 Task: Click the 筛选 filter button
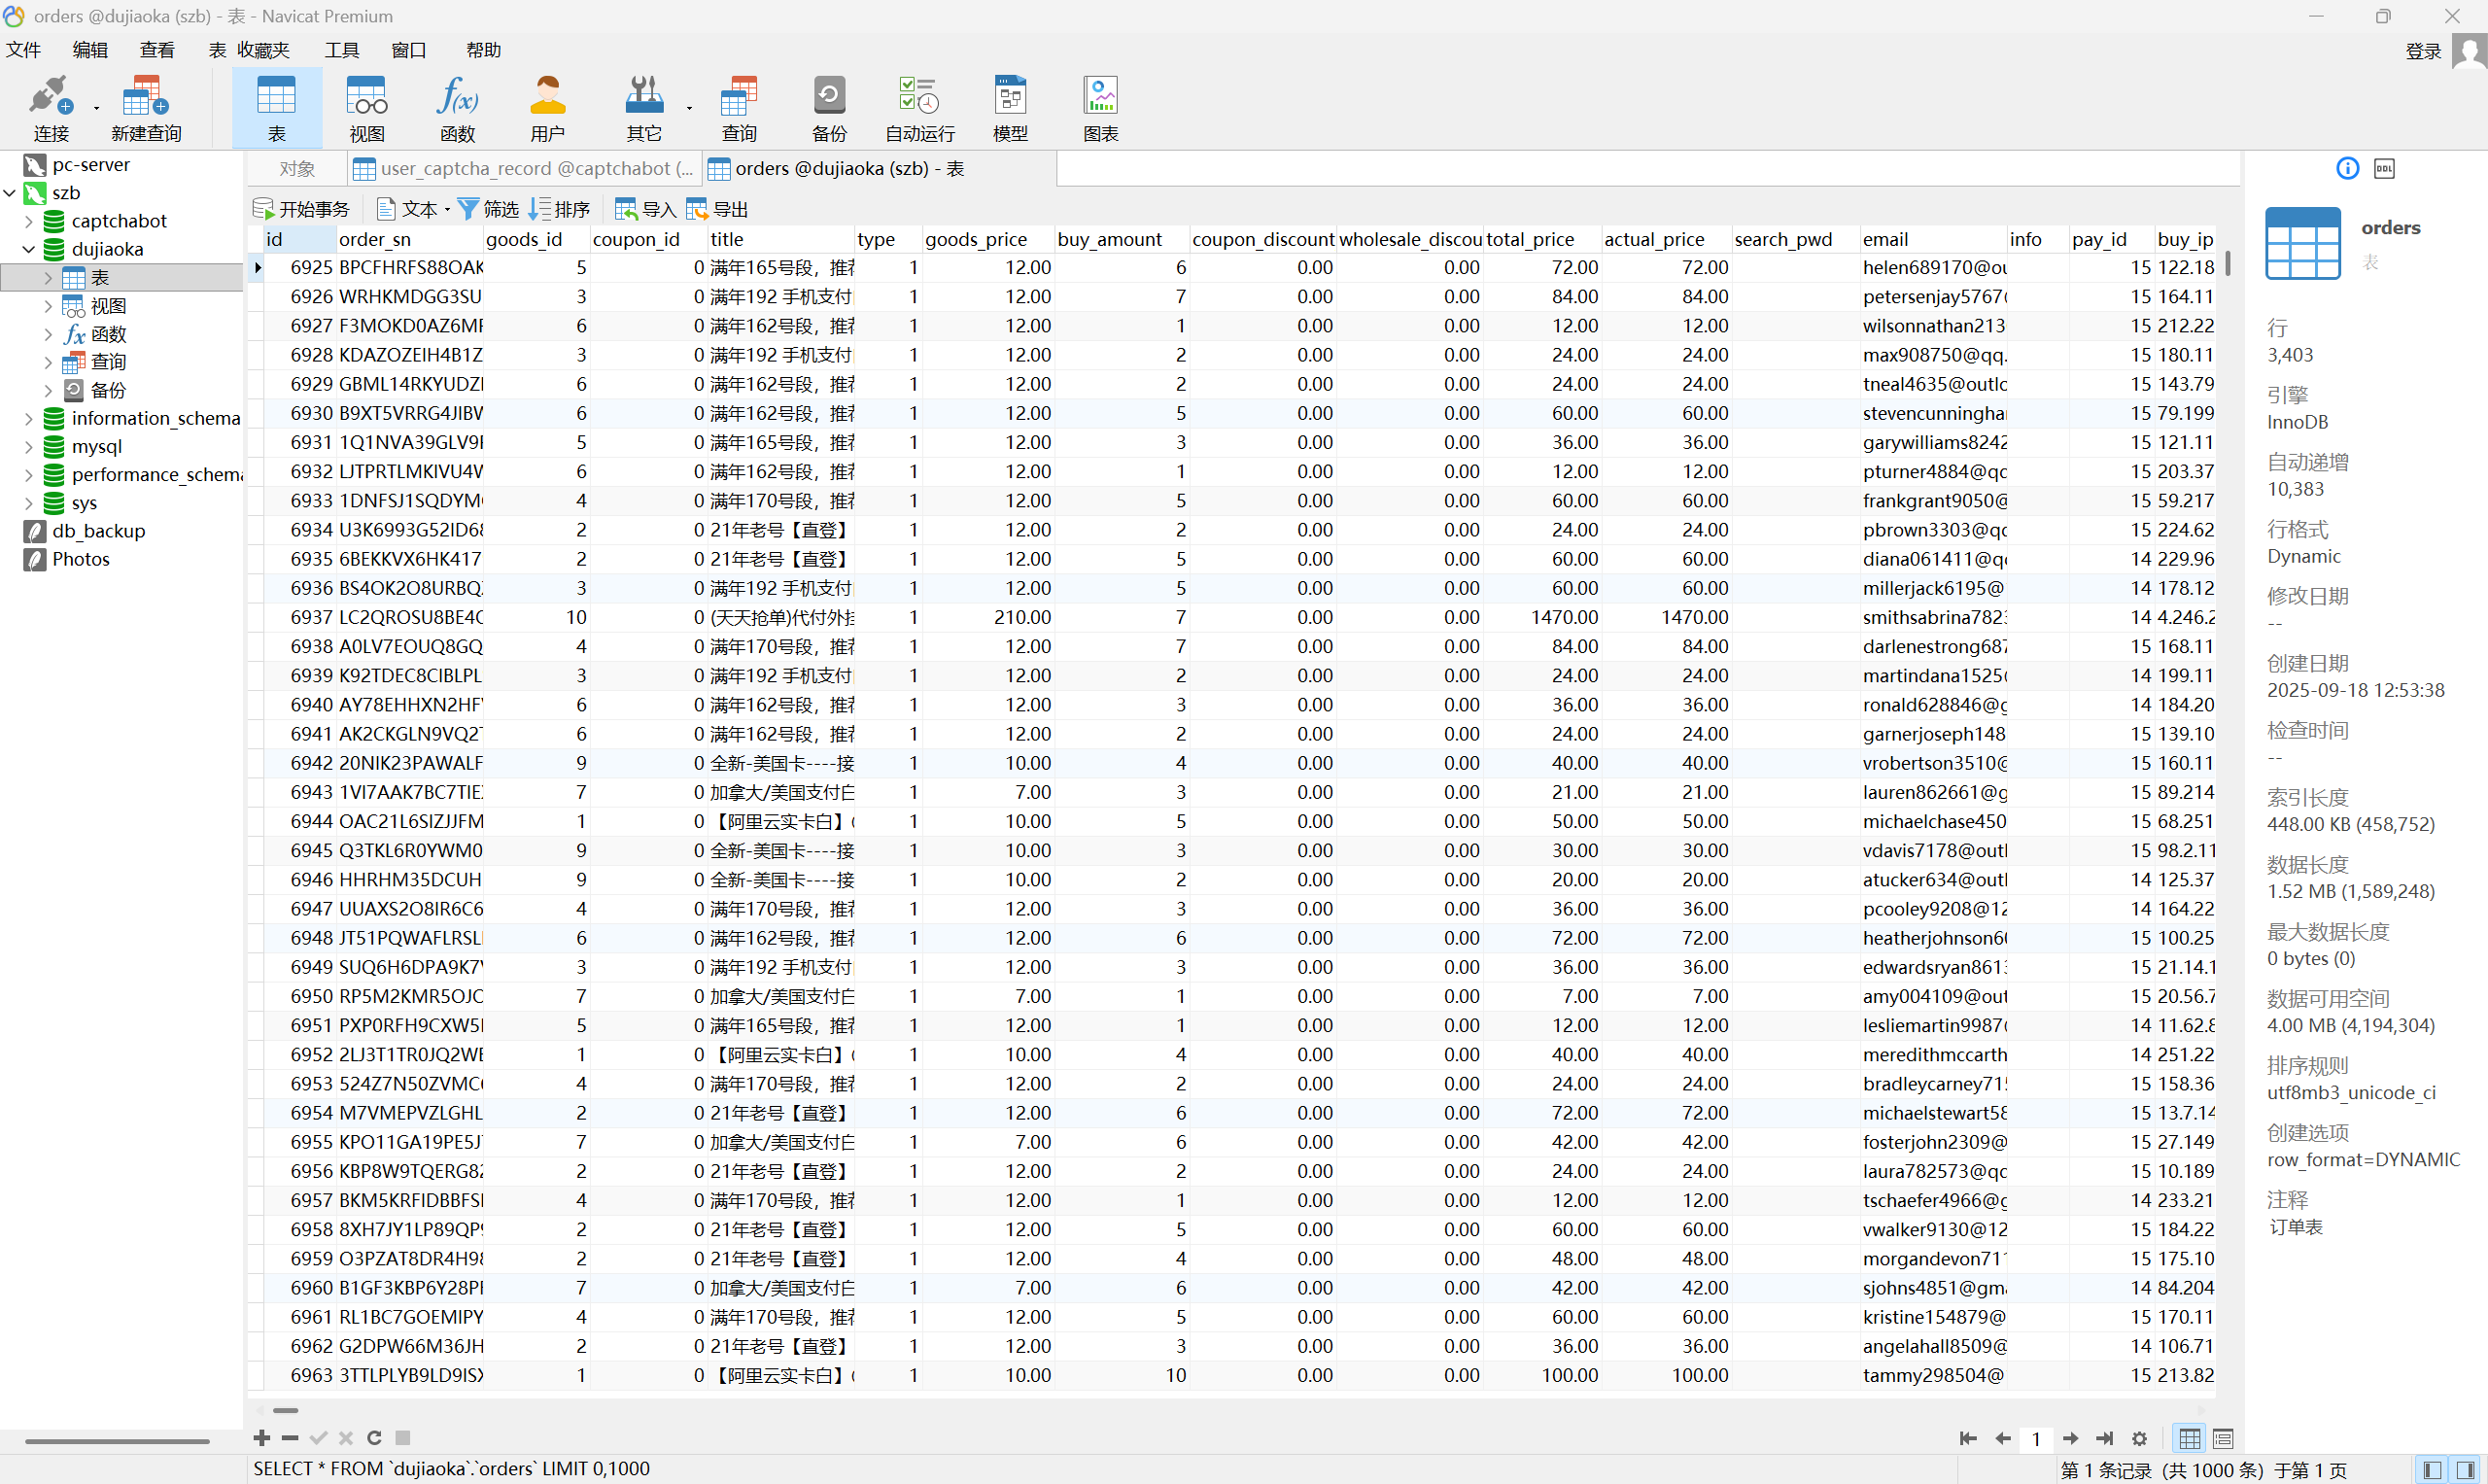point(488,209)
